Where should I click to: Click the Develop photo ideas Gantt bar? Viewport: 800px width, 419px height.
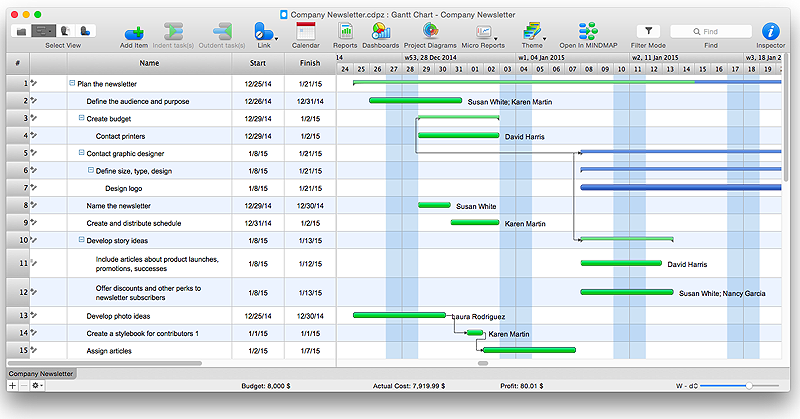(x=399, y=315)
